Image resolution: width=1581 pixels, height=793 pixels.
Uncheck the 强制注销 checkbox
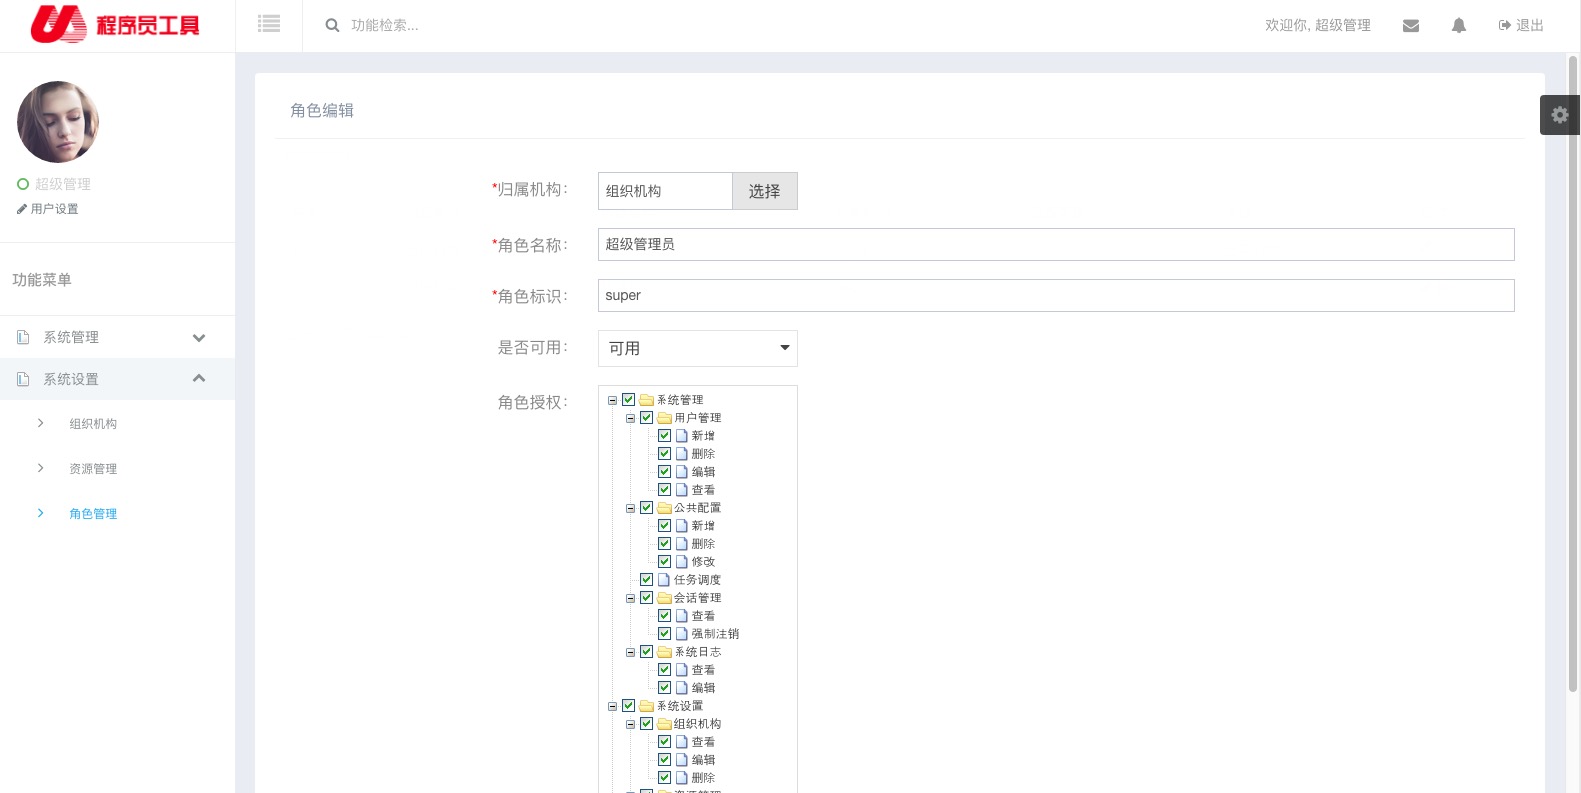[664, 634]
